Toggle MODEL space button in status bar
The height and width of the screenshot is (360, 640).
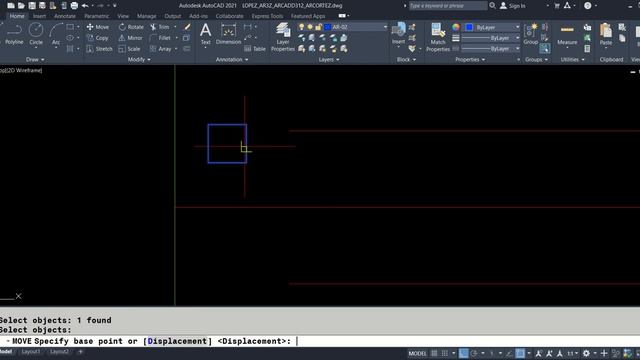click(417, 353)
